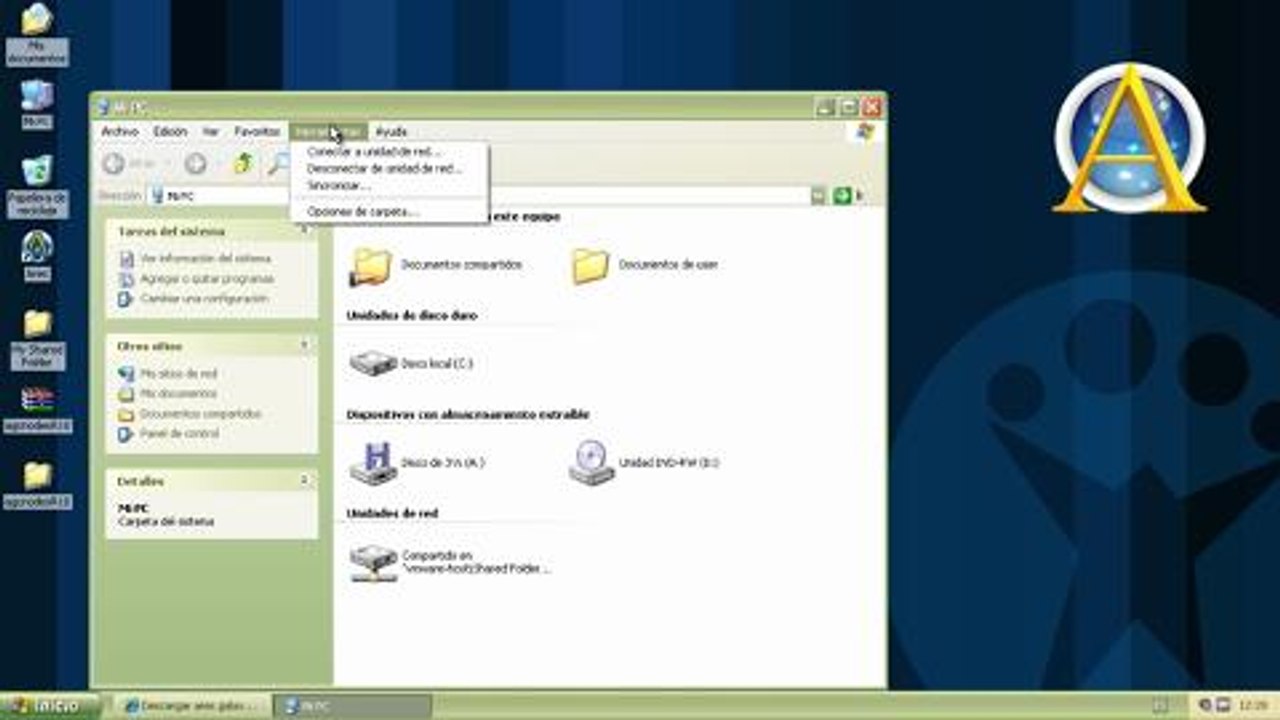Image resolution: width=1280 pixels, height=720 pixels.
Task: Click Cambiar una configuración link
Action: [204, 299]
